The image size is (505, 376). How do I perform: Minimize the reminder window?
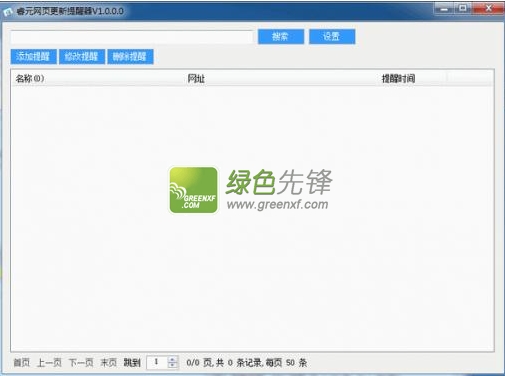point(444,8)
